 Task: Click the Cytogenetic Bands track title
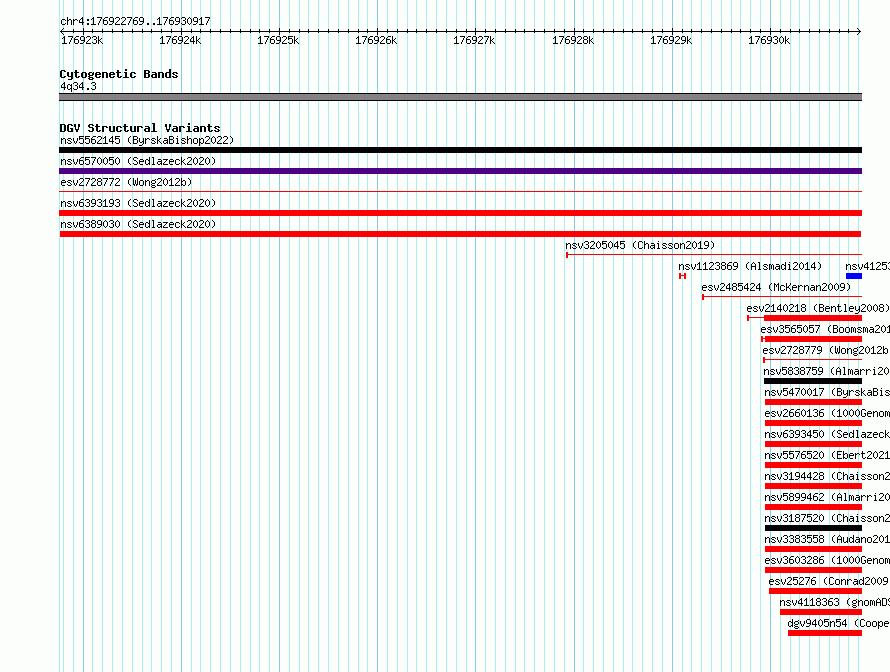[x=119, y=74]
